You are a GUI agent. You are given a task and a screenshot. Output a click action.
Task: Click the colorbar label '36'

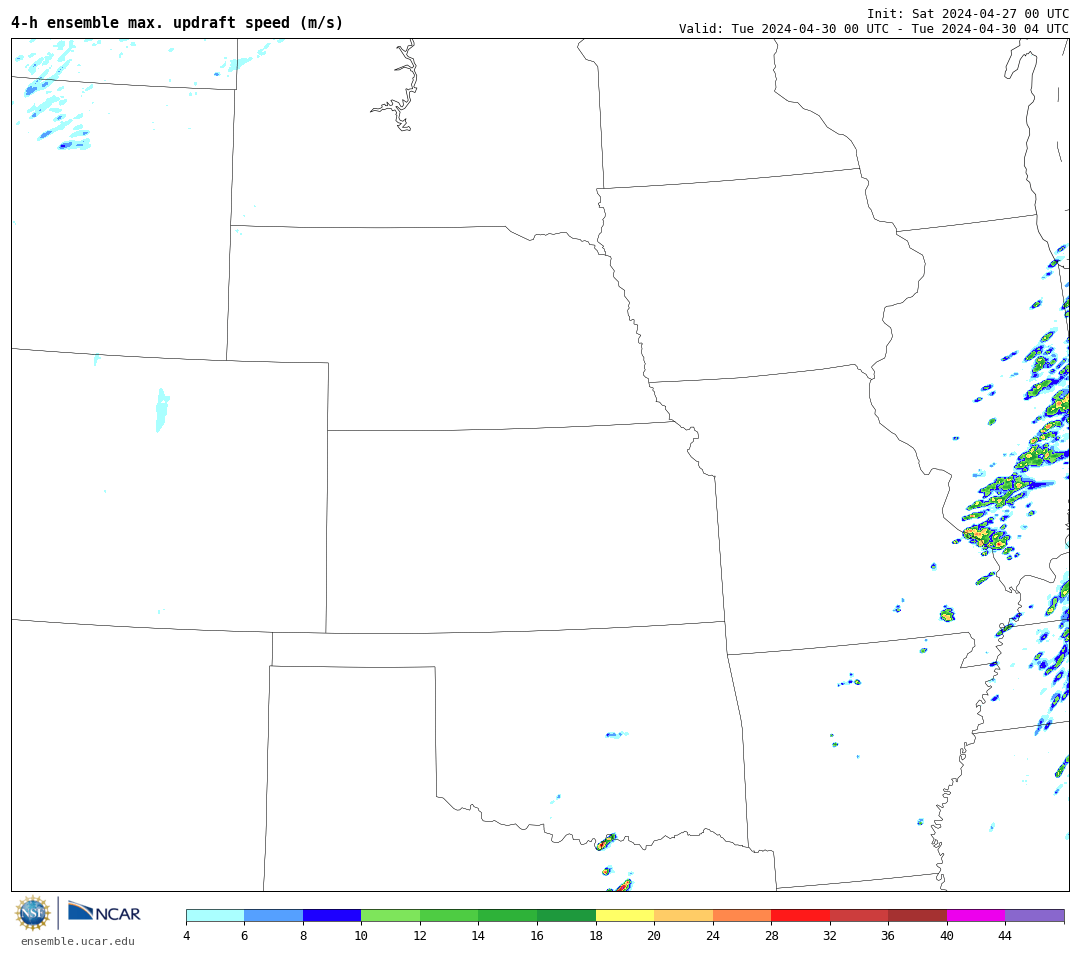pos(889,935)
